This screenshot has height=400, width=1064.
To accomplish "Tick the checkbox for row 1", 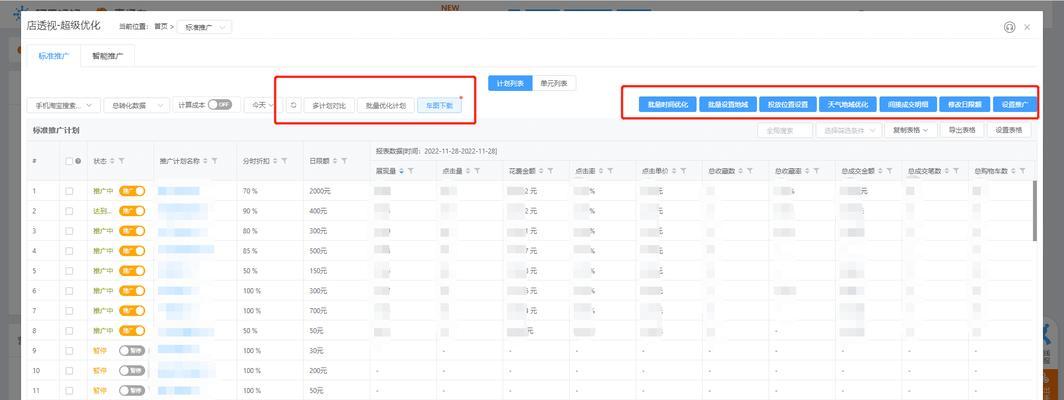I will coord(69,192).
